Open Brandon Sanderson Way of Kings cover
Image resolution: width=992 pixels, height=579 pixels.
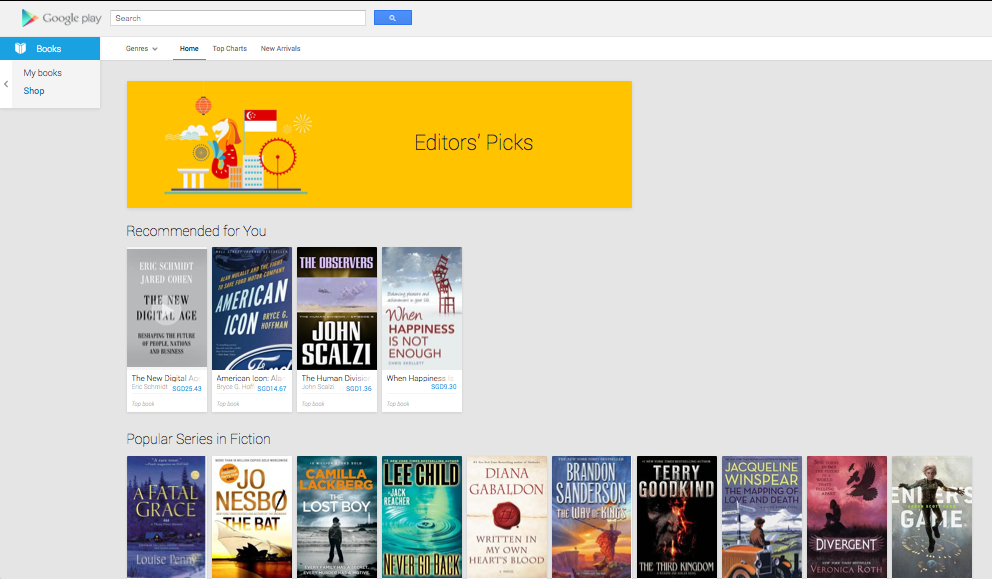592,517
